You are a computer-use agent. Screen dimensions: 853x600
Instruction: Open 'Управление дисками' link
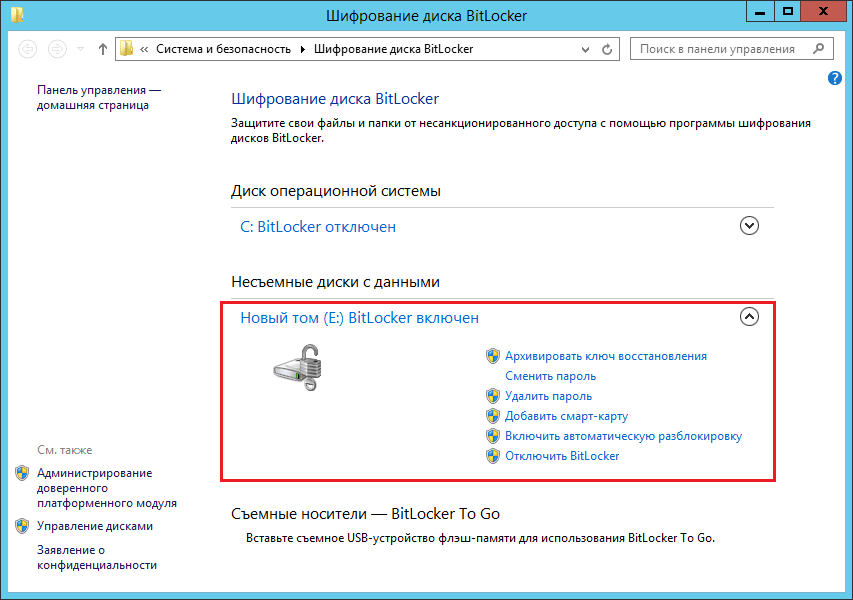tap(95, 526)
